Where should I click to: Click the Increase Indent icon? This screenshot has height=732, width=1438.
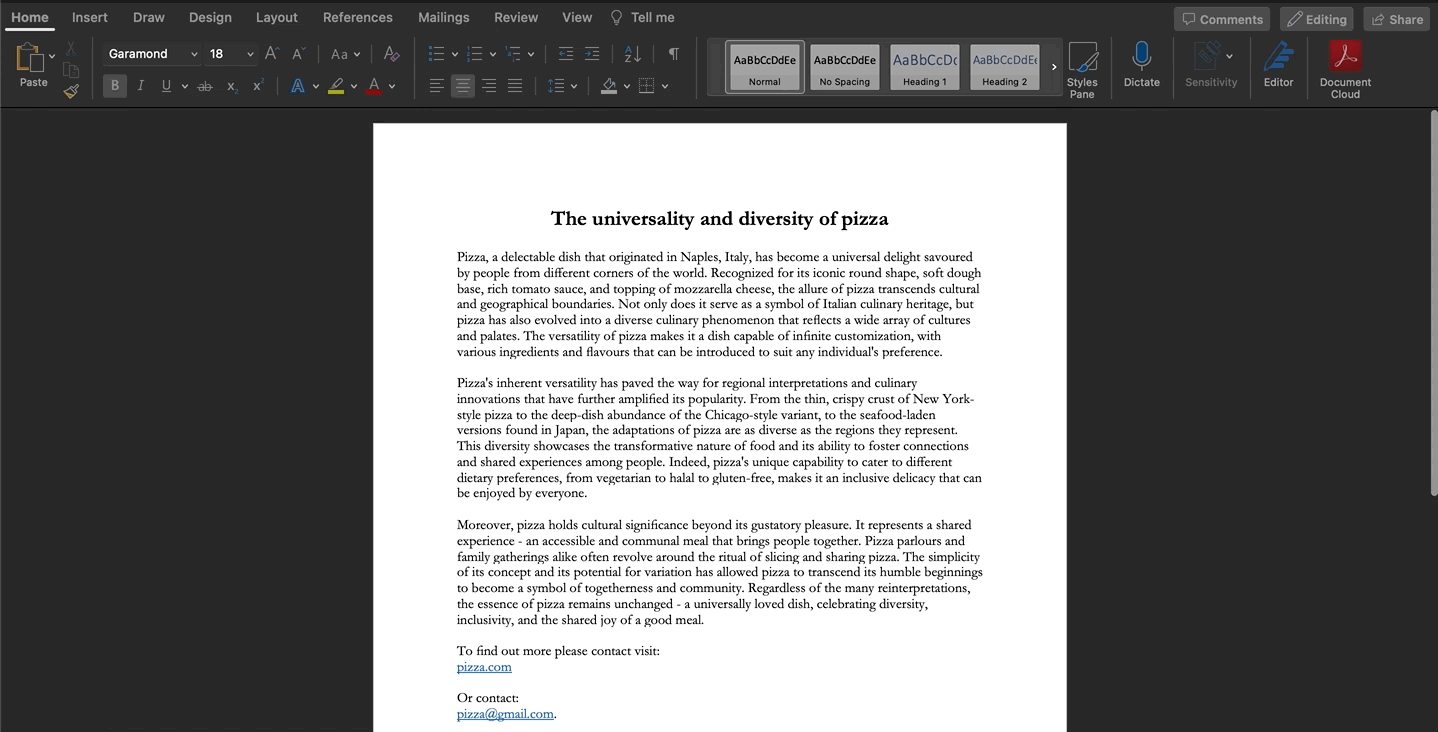point(592,54)
